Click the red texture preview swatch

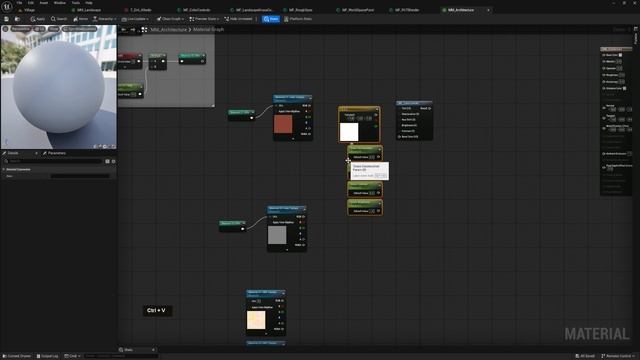(283, 124)
